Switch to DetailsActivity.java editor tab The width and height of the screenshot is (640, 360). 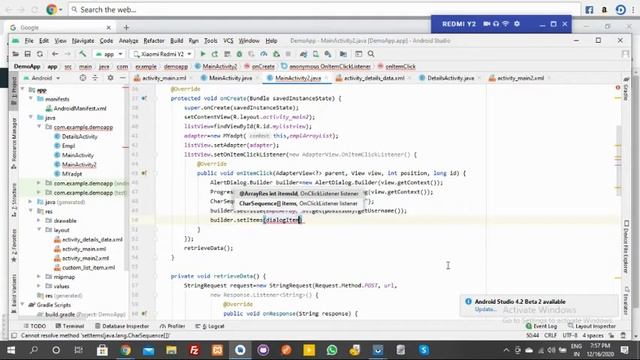click(450, 78)
